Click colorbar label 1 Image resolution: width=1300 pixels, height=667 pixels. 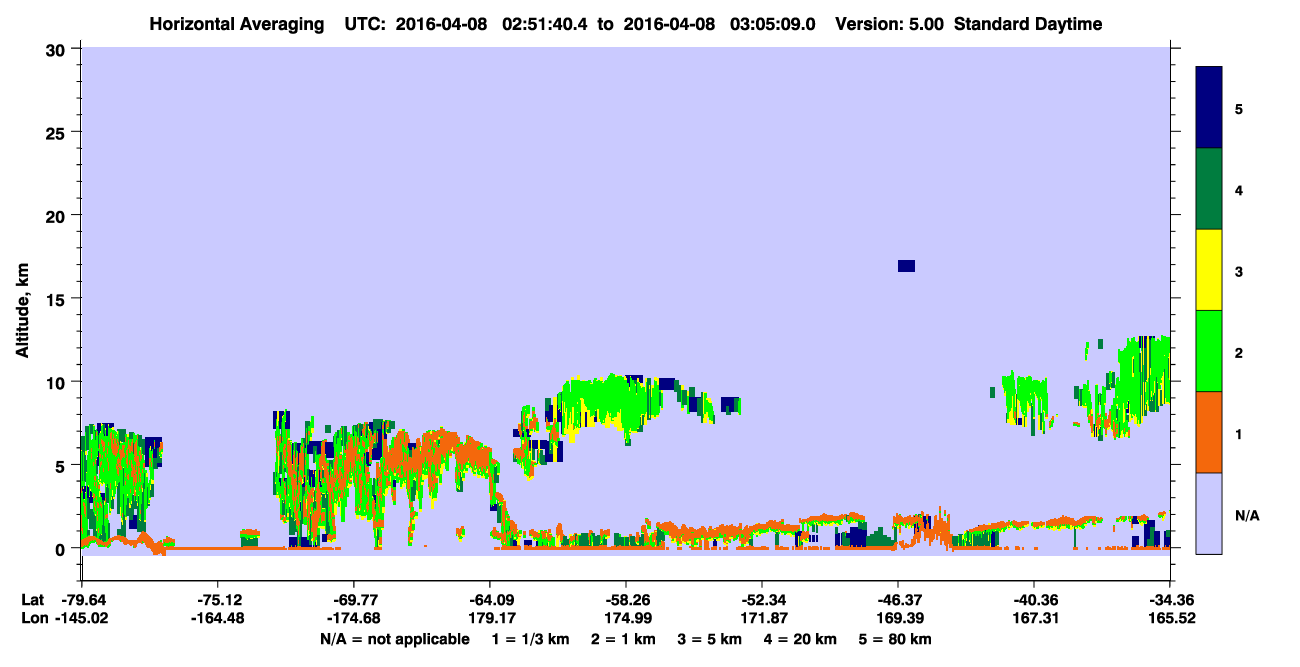click(x=1239, y=432)
